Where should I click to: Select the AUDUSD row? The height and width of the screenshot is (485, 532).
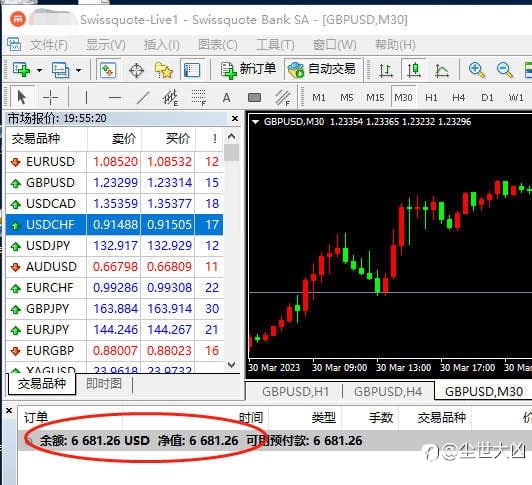[114, 267]
